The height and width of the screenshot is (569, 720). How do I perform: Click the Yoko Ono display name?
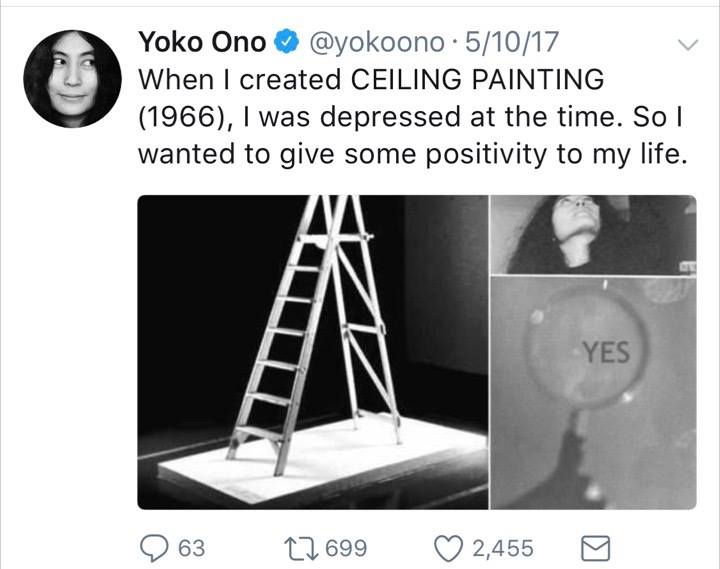tap(202, 42)
